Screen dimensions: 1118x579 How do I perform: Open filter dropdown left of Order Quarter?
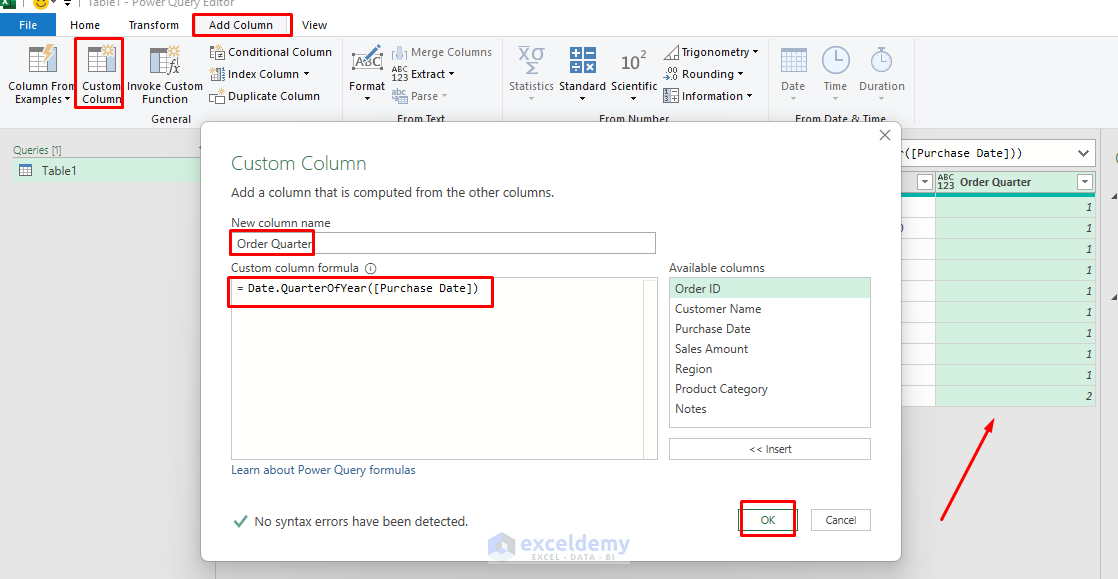point(925,182)
